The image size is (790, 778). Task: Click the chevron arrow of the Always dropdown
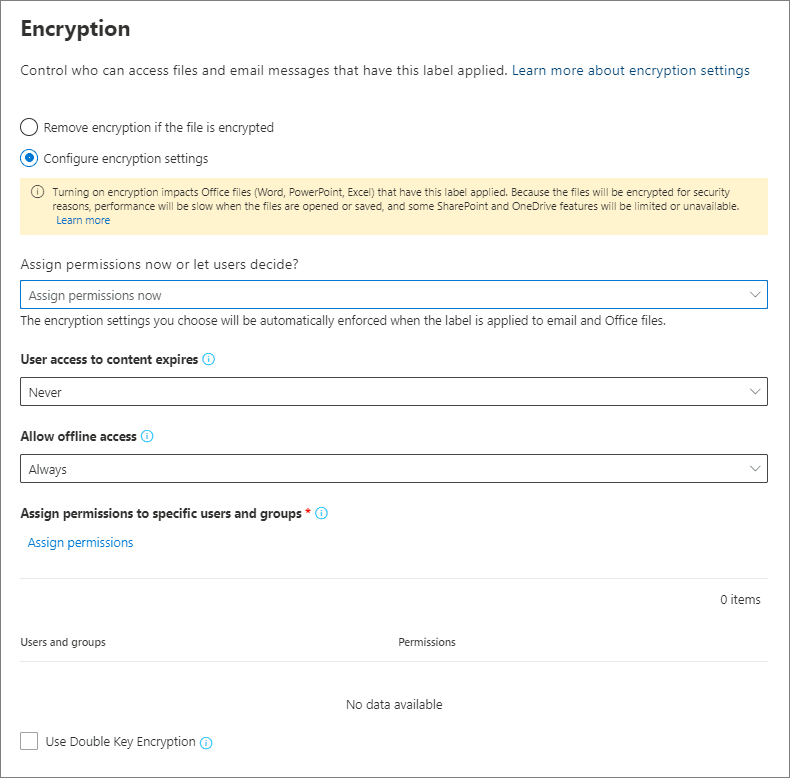tap(755, 469)
